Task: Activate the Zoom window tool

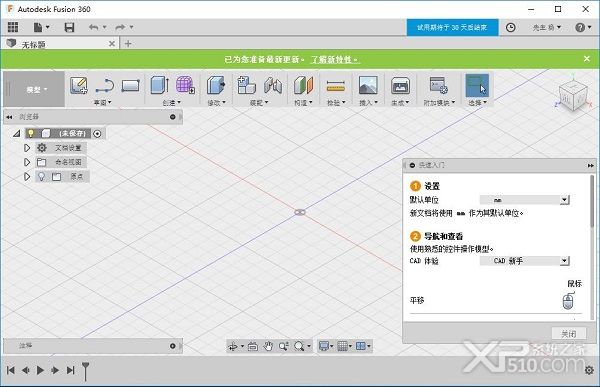Action: (x=284, y=346)
